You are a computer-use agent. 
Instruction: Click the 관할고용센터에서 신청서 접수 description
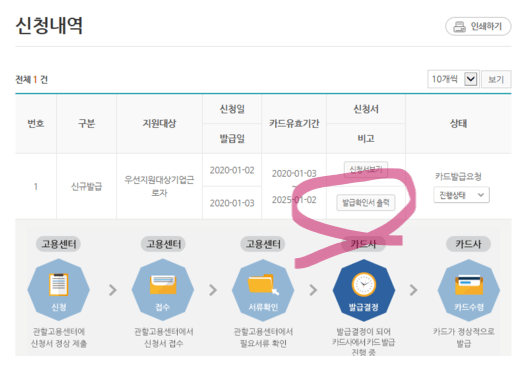(164, 338)
